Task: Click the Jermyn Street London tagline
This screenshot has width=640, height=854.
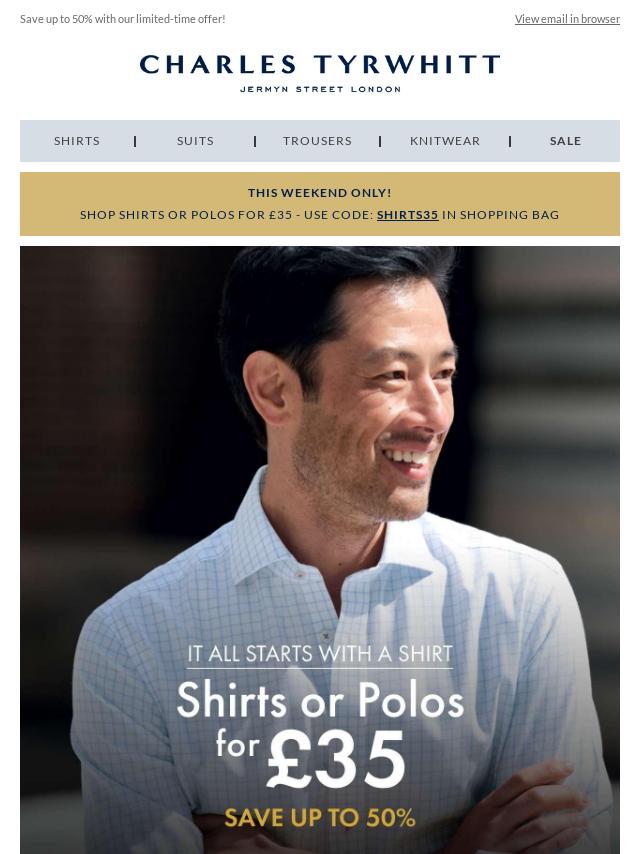Action: click(x=320, y=89)
